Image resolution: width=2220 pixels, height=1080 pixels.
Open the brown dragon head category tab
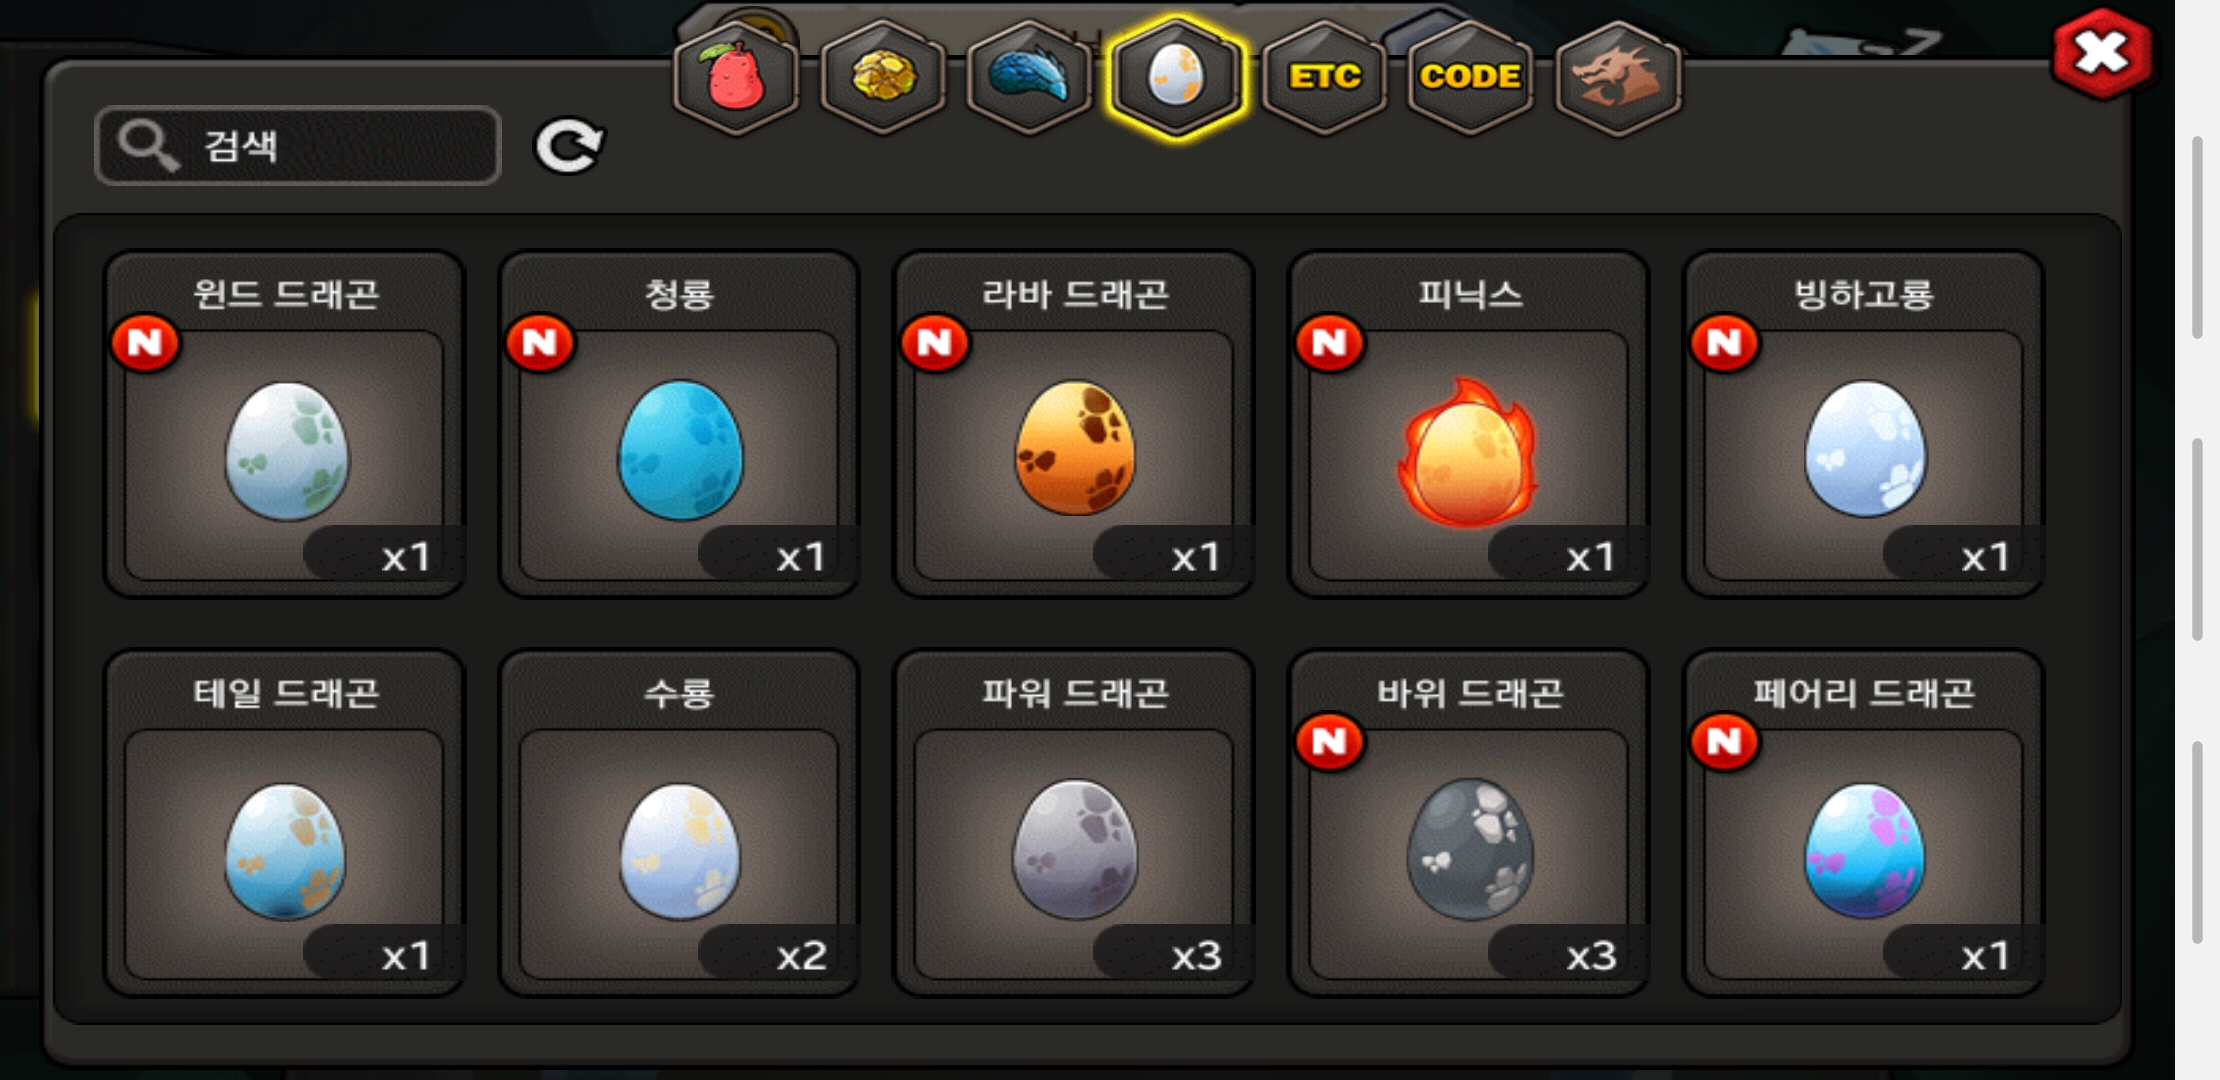(1618, 78)
